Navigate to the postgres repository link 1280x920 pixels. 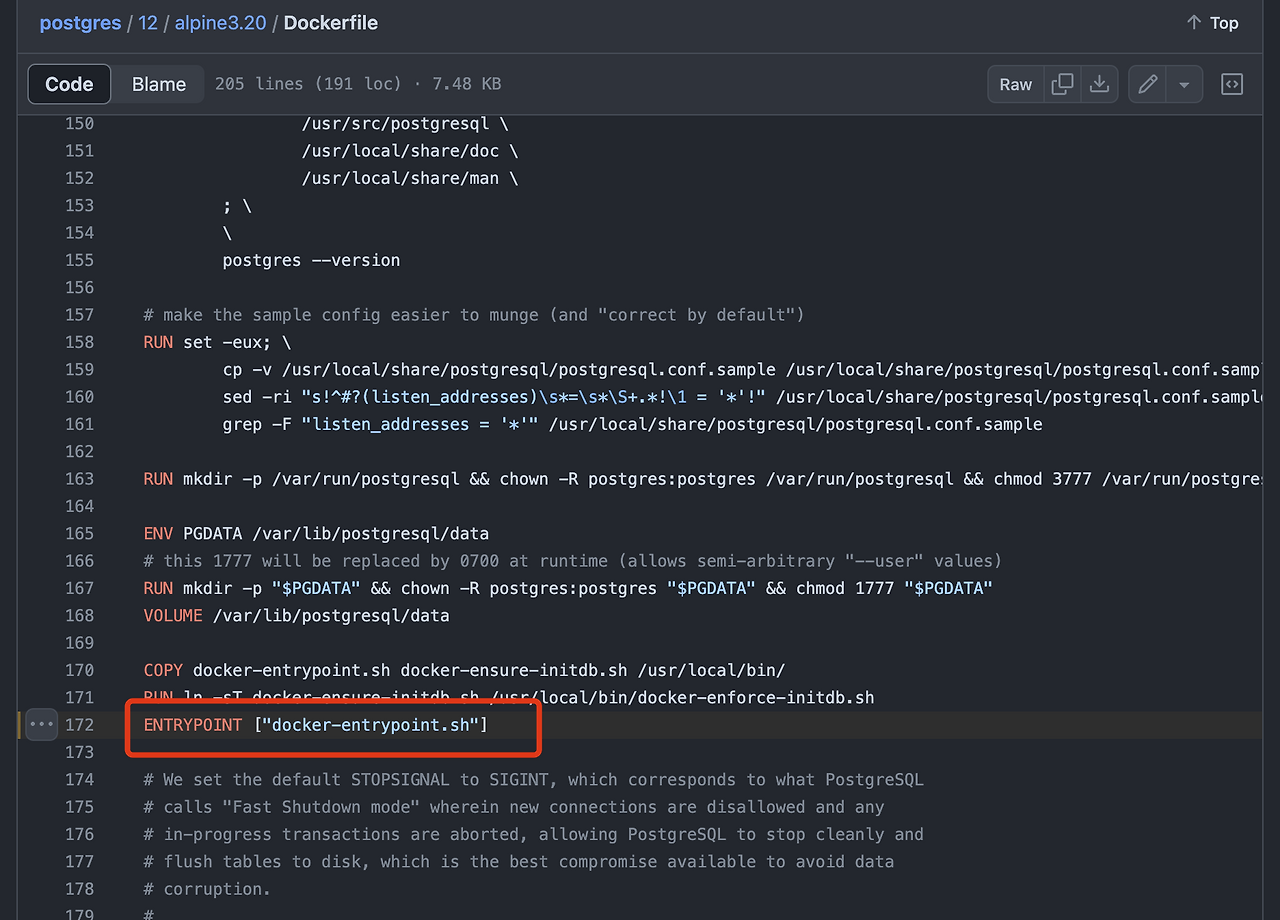[x=80, y=22]
